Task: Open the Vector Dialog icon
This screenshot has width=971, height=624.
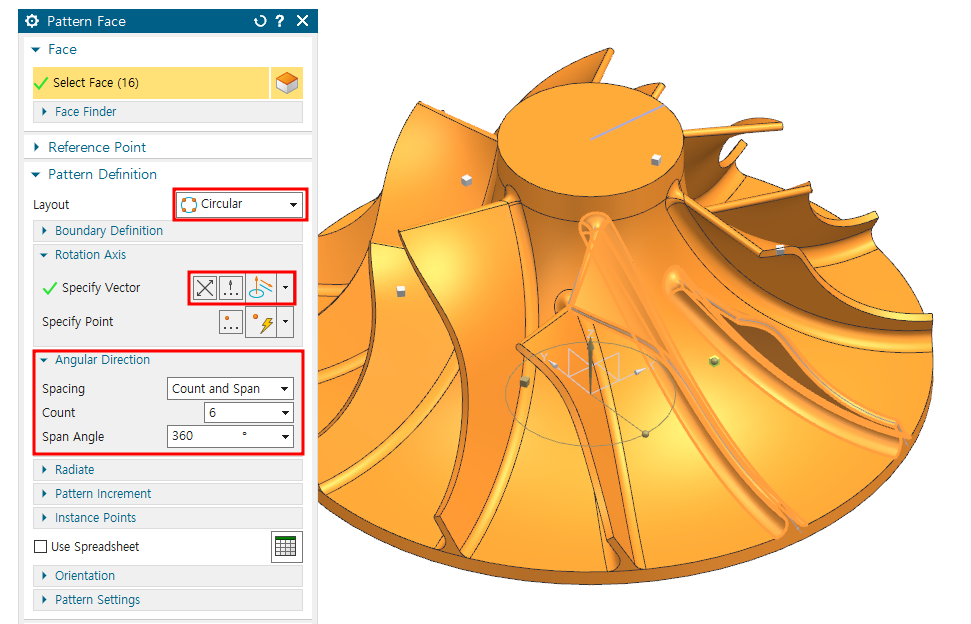Action: click(232, 288)
